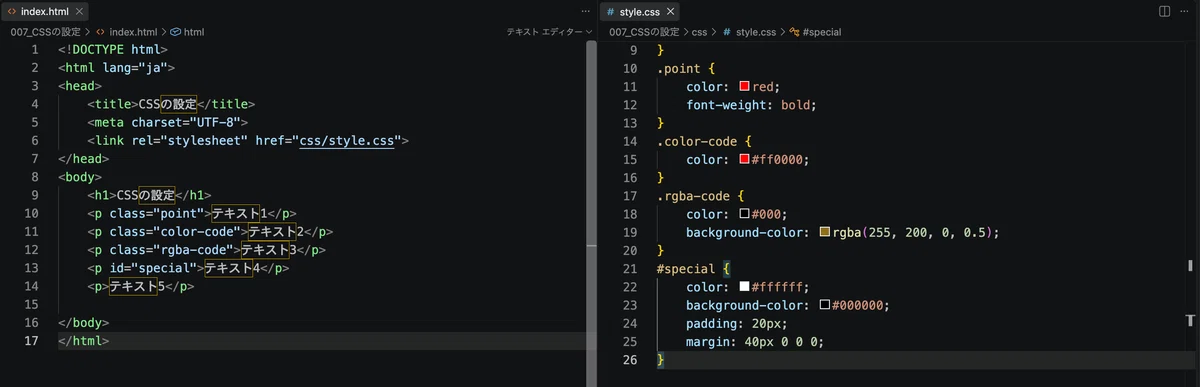Click line number 21 in style.css gutter

click(629, 268)
